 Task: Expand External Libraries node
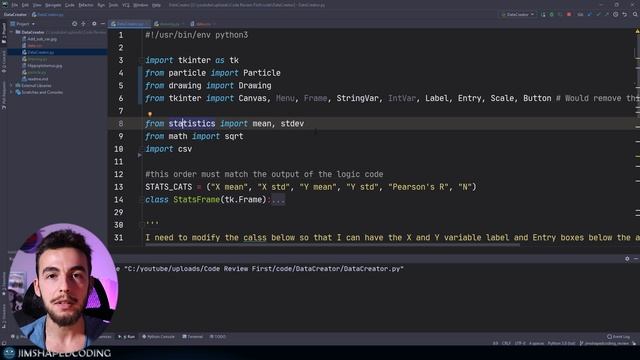(x=12, y=85)
